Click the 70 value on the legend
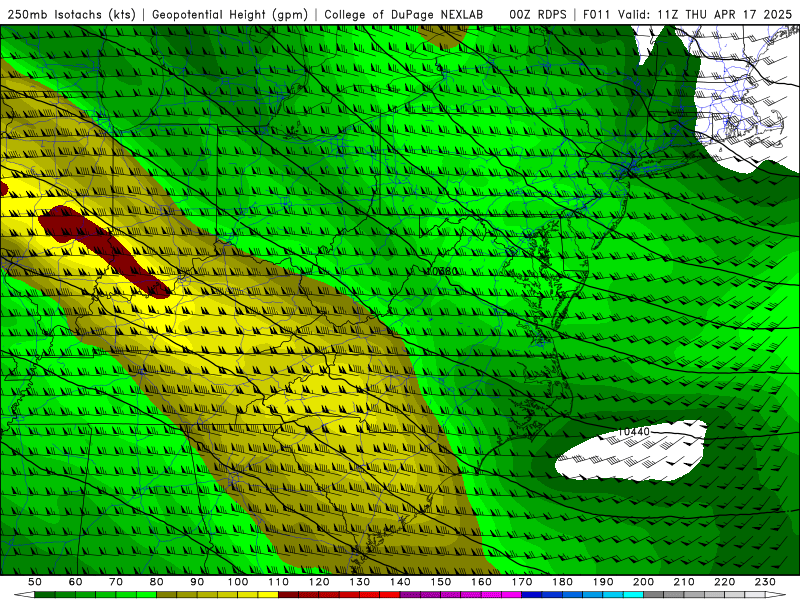 coord(116,582)
